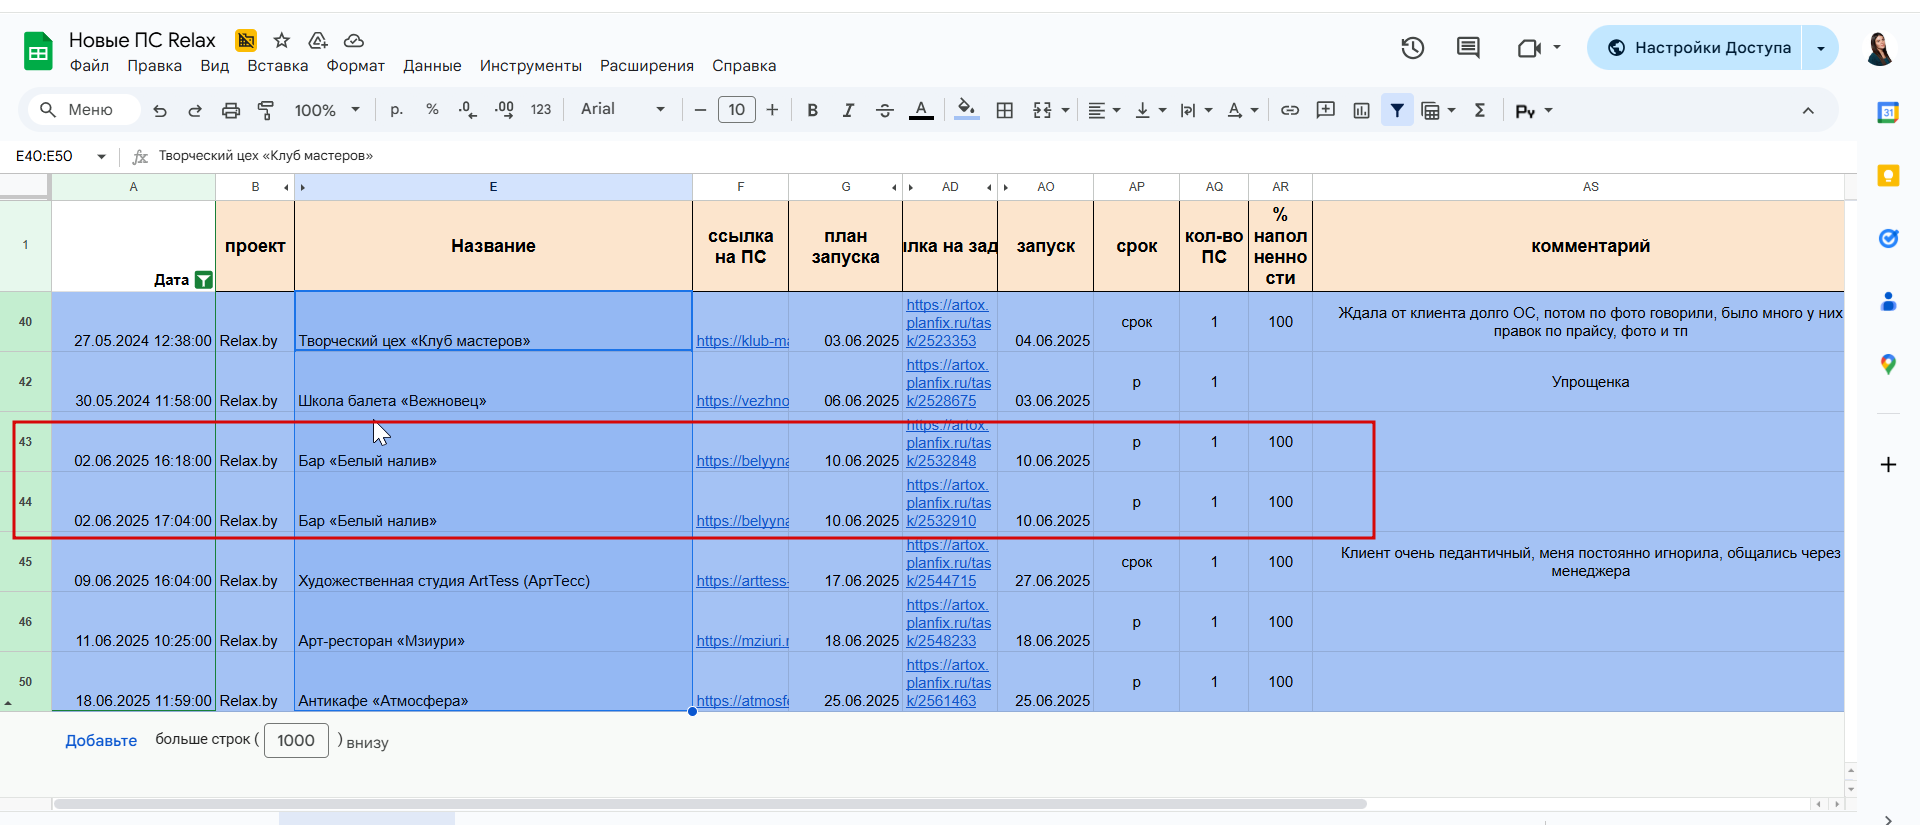This screenshot has height=825, width=1920.
Task: Open Данные menu
Action: [432, 66]
